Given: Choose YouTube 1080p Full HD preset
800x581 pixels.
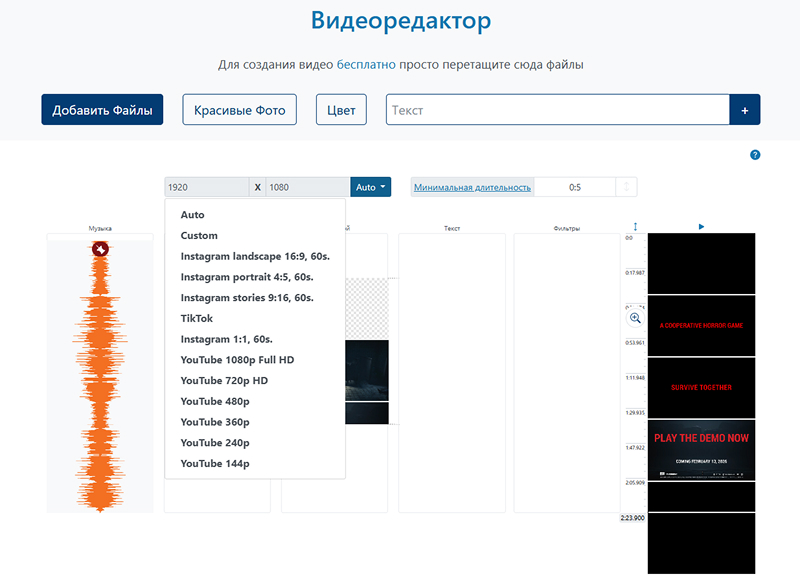Looking at the screenshot, I should [237, 359].
